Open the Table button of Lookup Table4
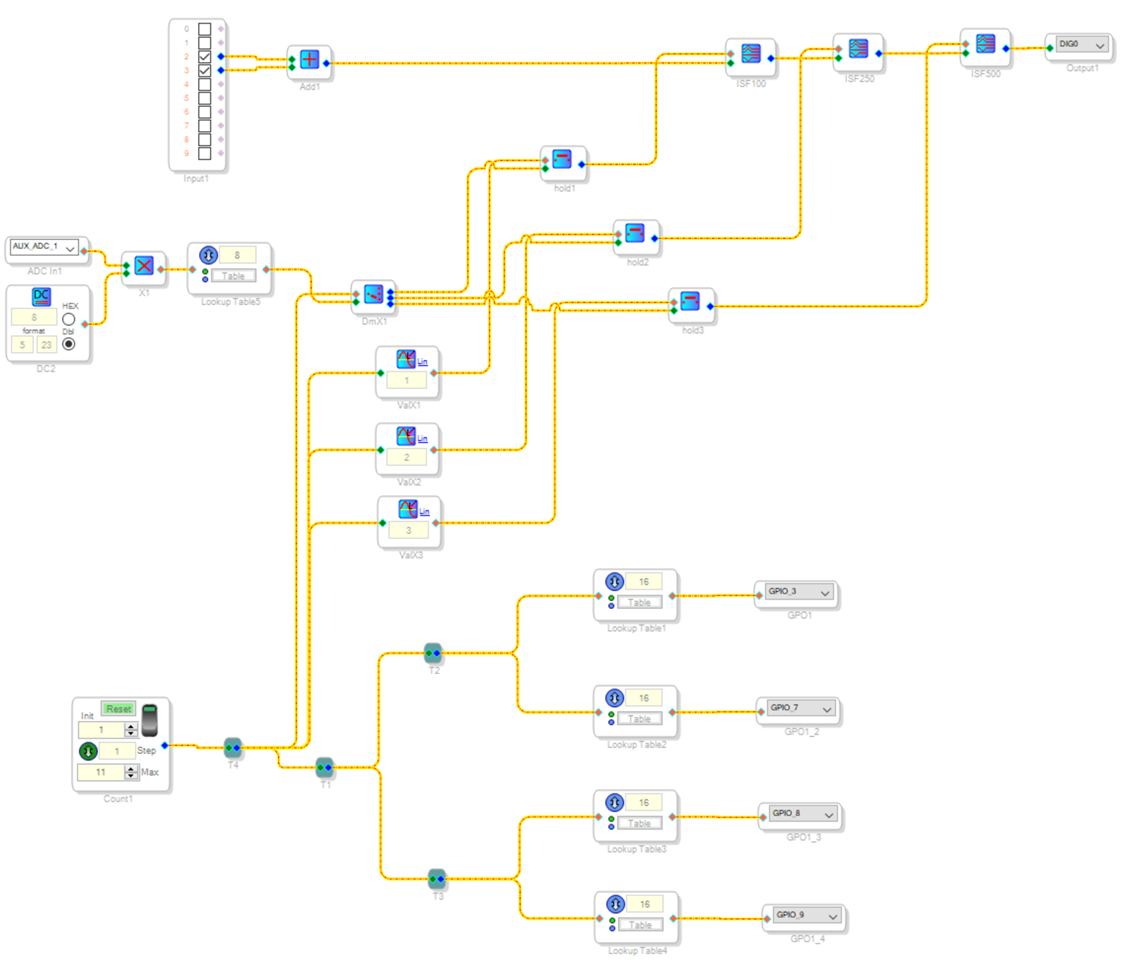The image size is (1123, 960). click(x=640, y=925)
